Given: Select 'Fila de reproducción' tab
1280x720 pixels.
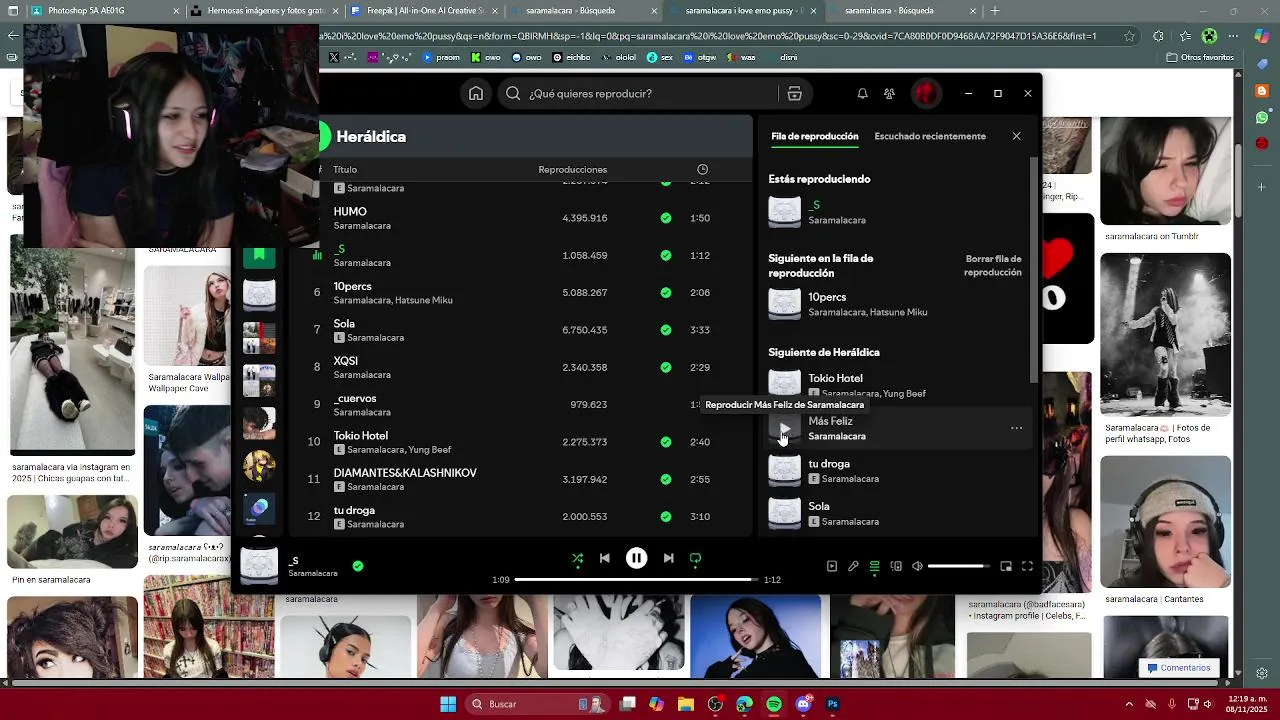Looking at the screenshot, I should click(x=815, y=136).
